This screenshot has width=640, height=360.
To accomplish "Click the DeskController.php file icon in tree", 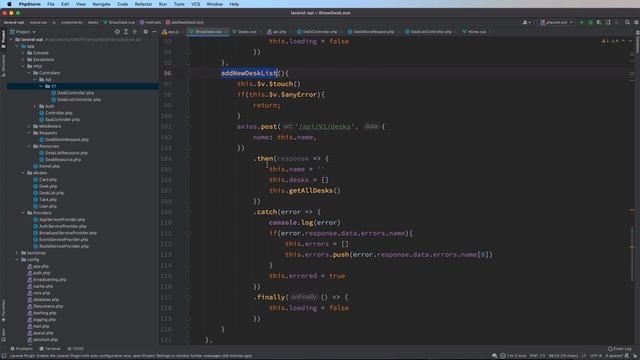I will 53,93.
